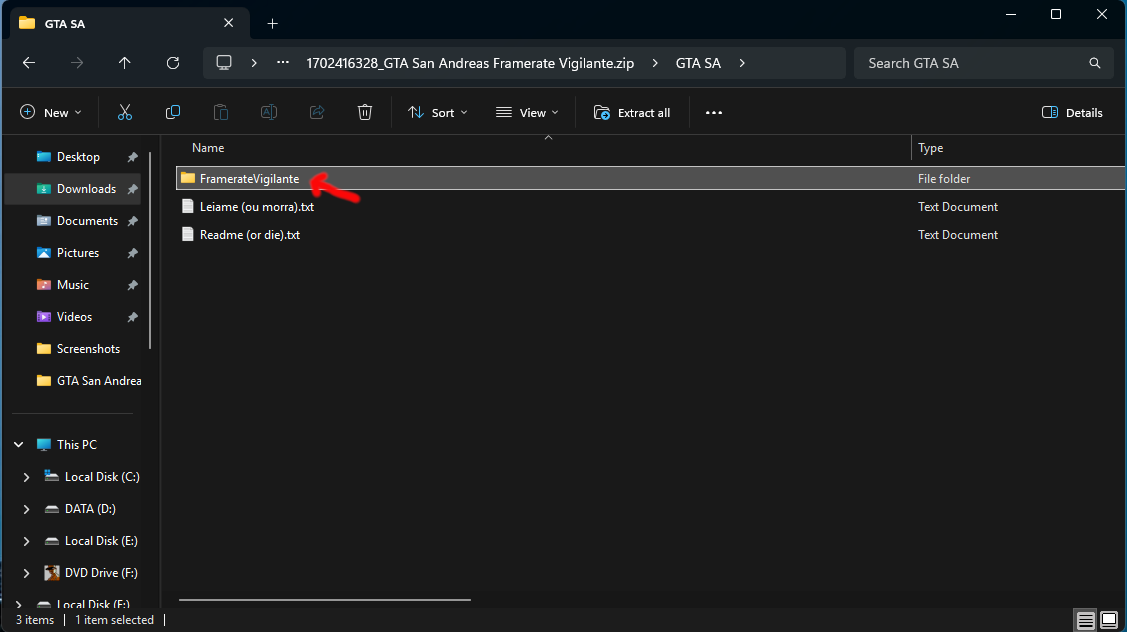Select DATA (D:) drive in sidebar
Screen dimensions: 1127x632
(x=90, y=509)
